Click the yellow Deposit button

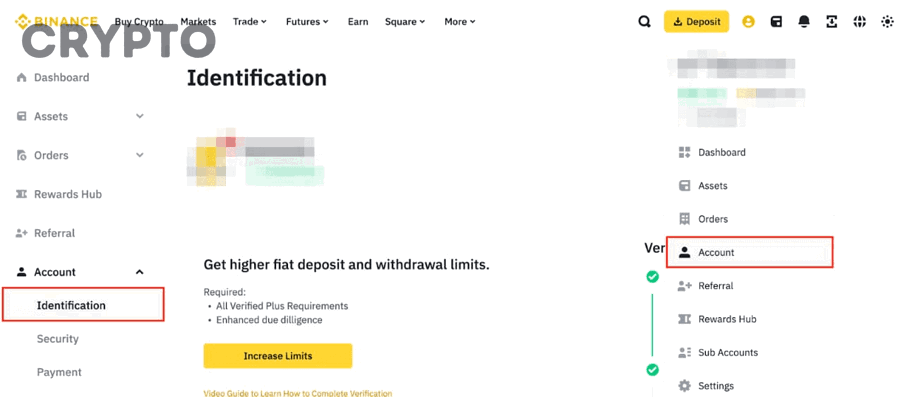pyautogui.click(x=696, y=22)
